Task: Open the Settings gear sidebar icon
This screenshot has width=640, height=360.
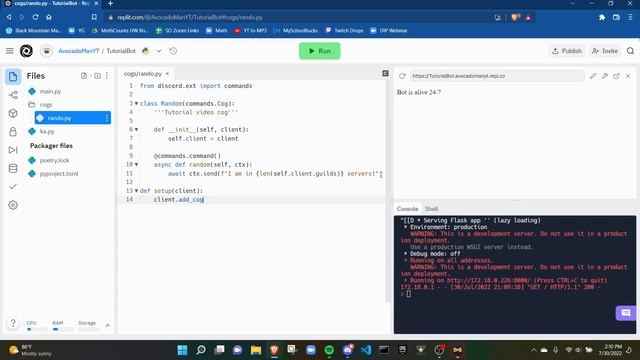Action: pos(13,205)
